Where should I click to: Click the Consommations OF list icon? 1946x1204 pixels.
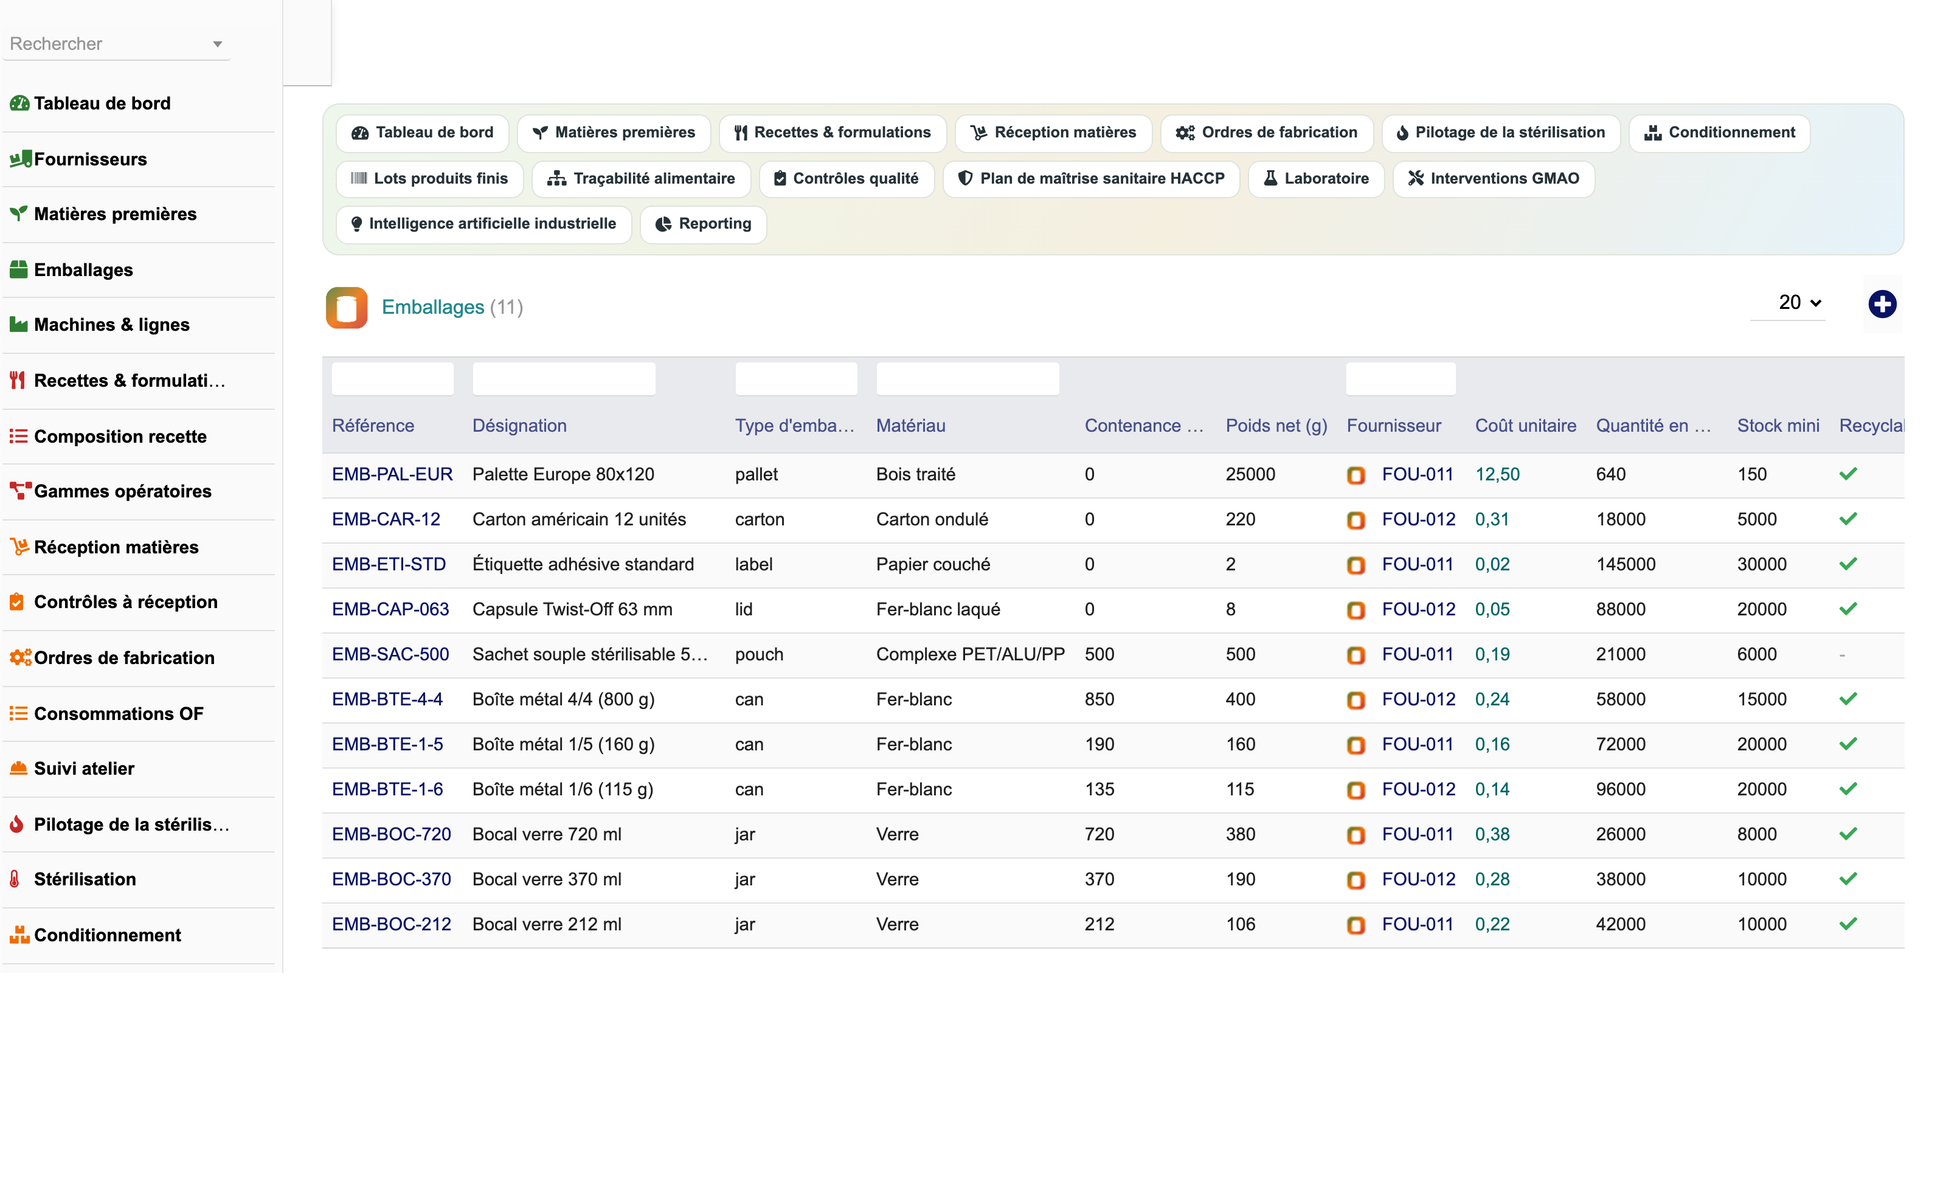click(19, 713)
